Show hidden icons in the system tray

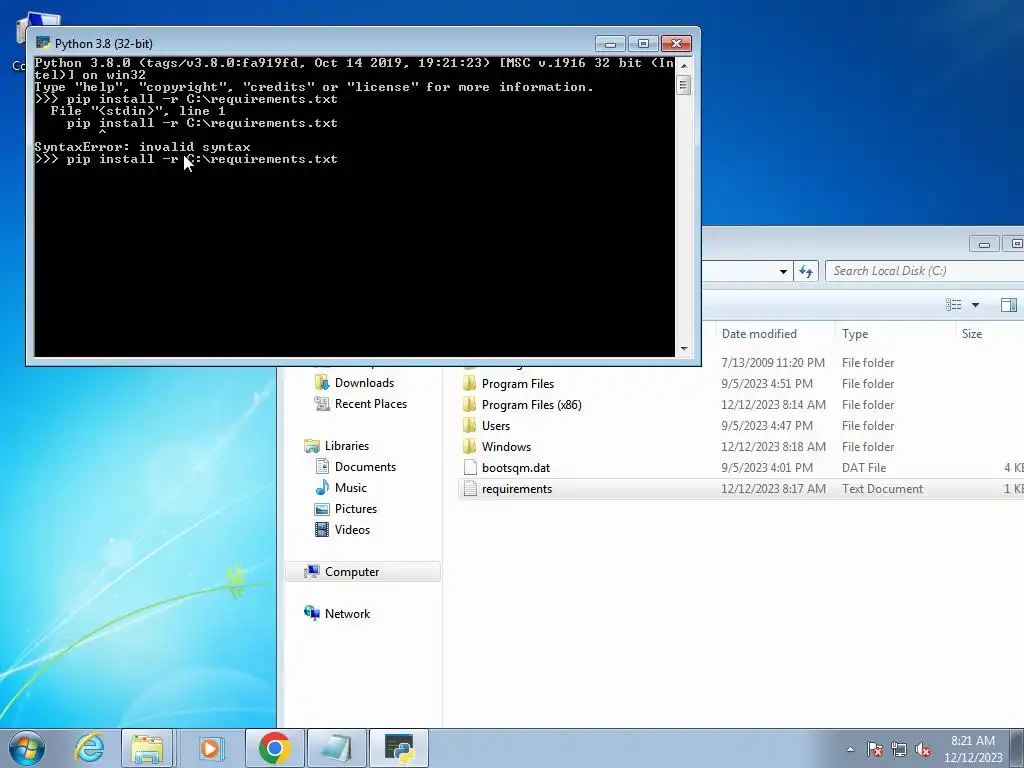[x=850, y=749]
